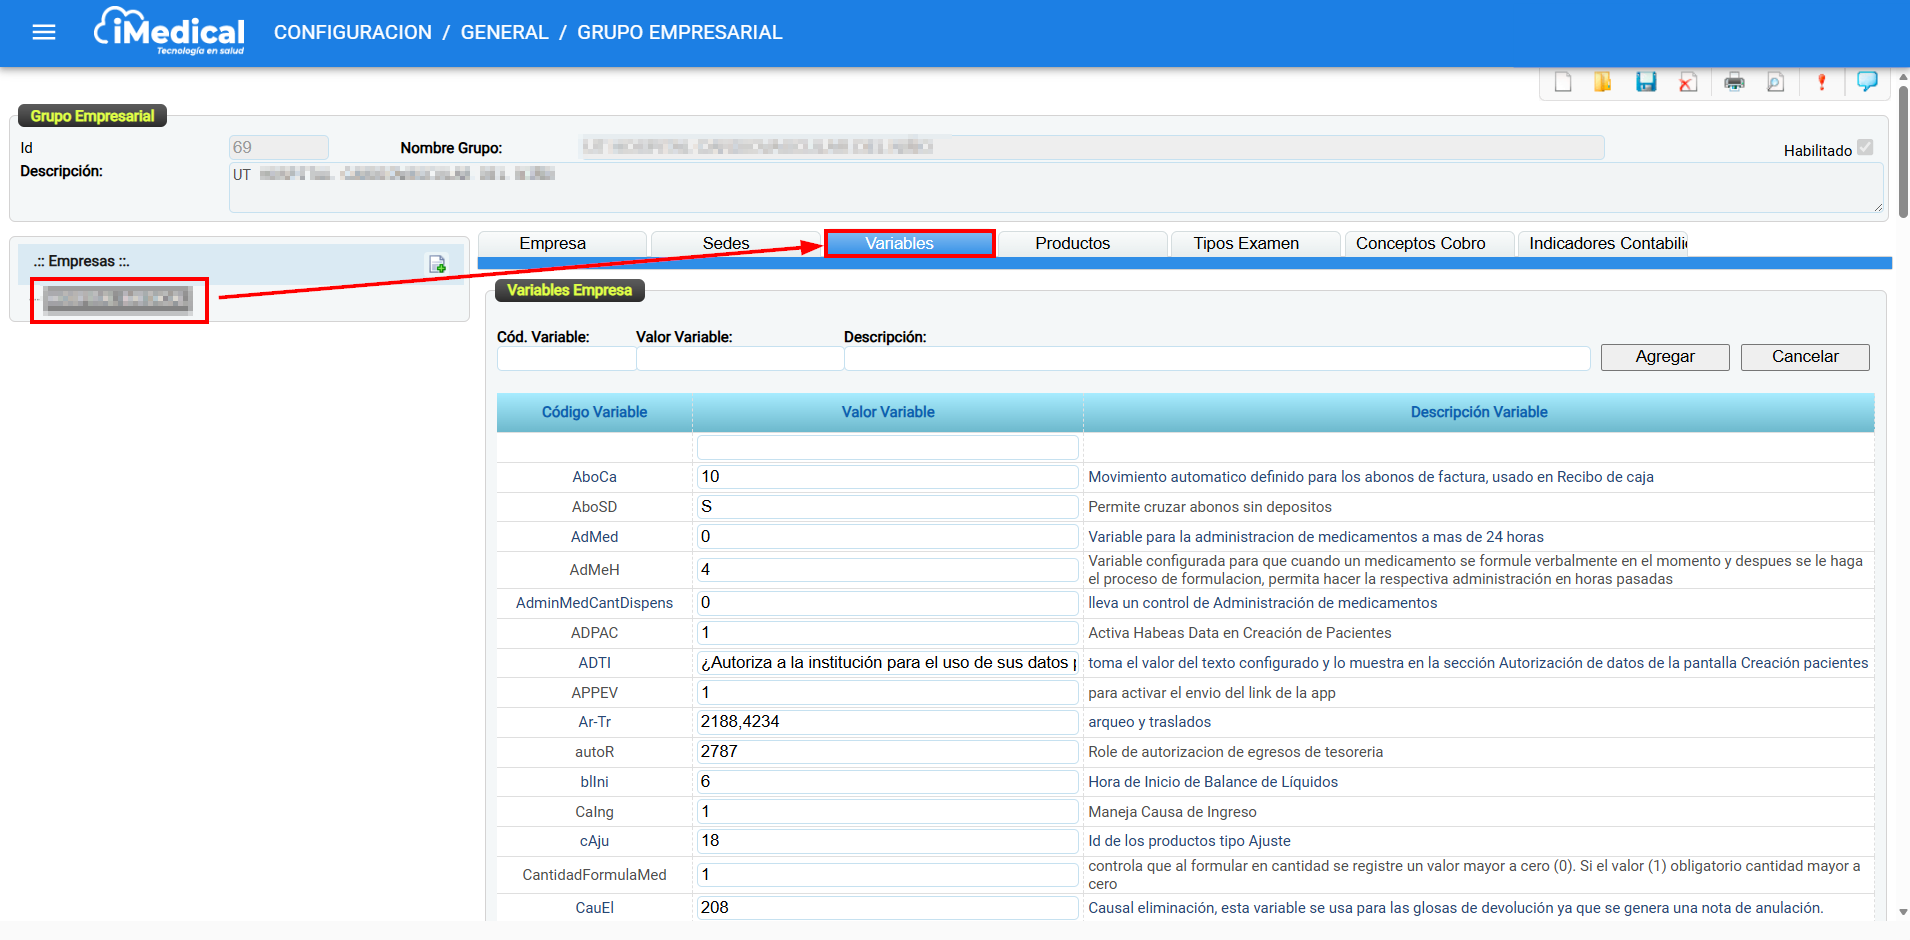
Task: Save using the floppy disk icon
Action: point(1646,82)
